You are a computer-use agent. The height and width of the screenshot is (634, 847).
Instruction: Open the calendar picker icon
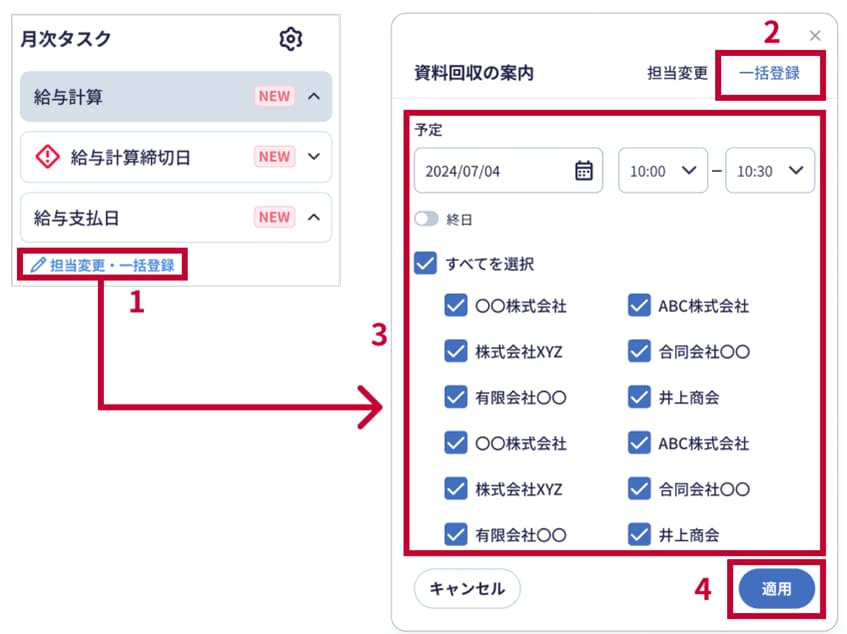[583, 171]
